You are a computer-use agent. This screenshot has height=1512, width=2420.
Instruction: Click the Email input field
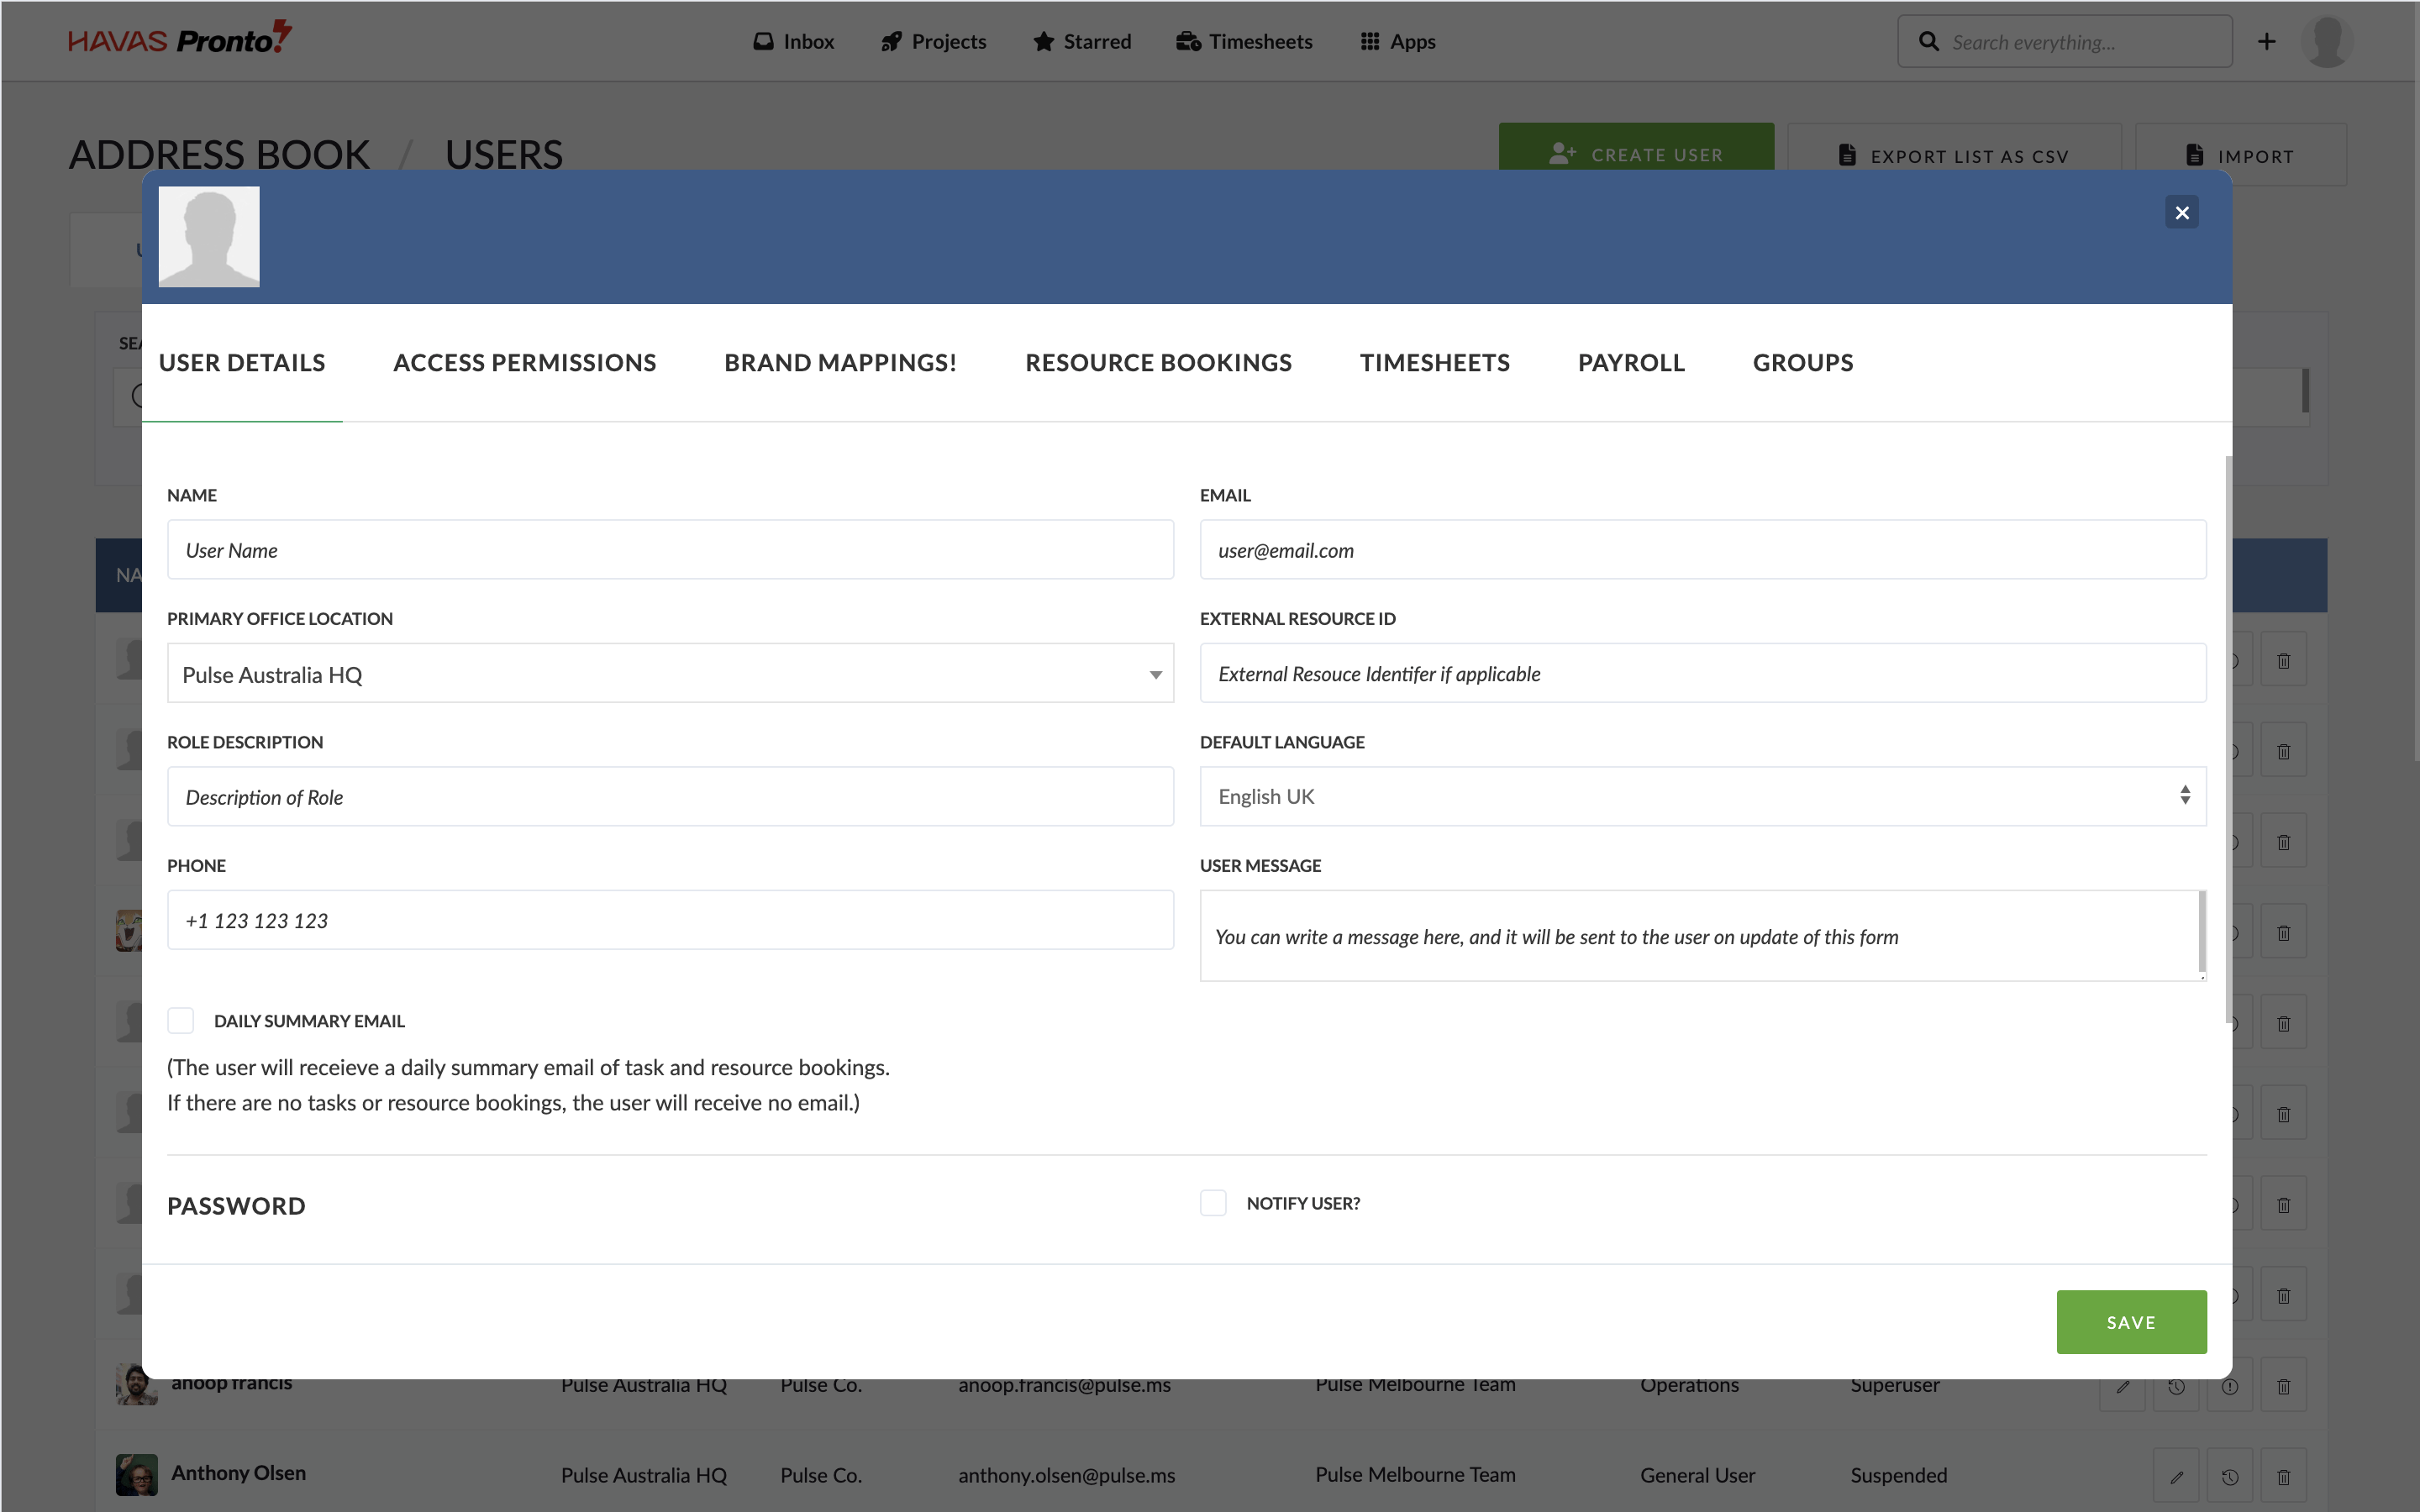(x=1702, y=549)
